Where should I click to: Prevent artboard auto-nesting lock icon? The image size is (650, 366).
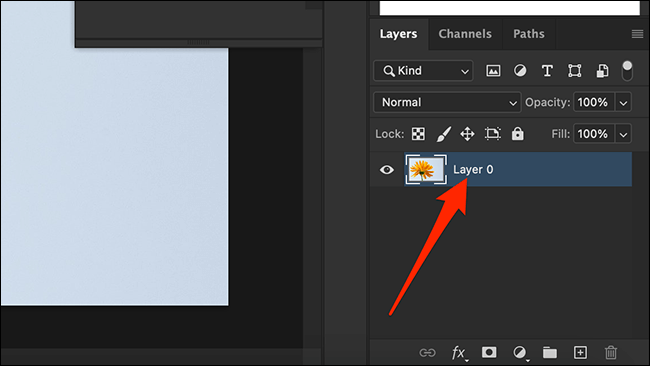[x=492, y=134]
